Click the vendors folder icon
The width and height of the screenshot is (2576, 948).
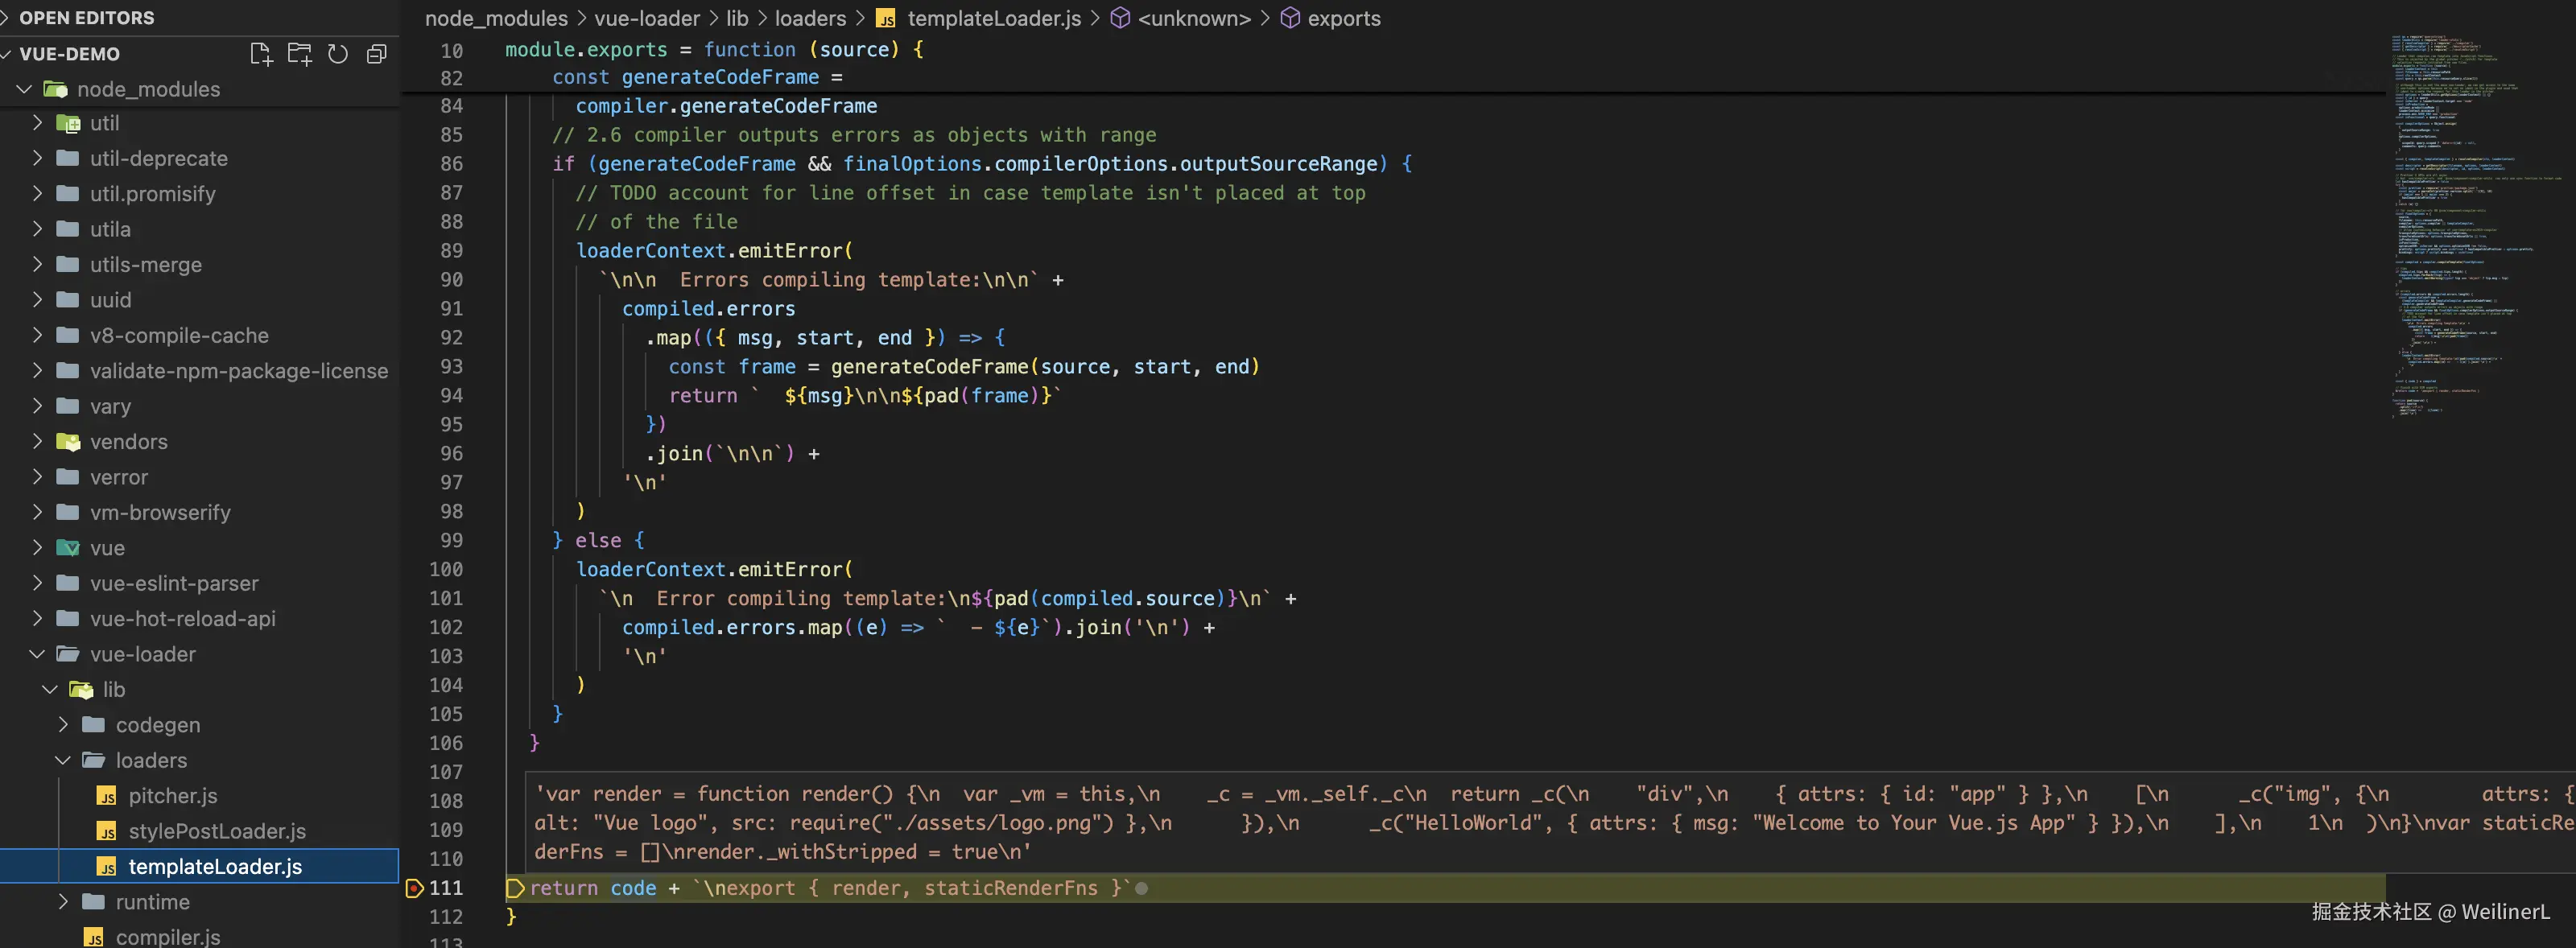pyautogui.click(x=68, y=442)
